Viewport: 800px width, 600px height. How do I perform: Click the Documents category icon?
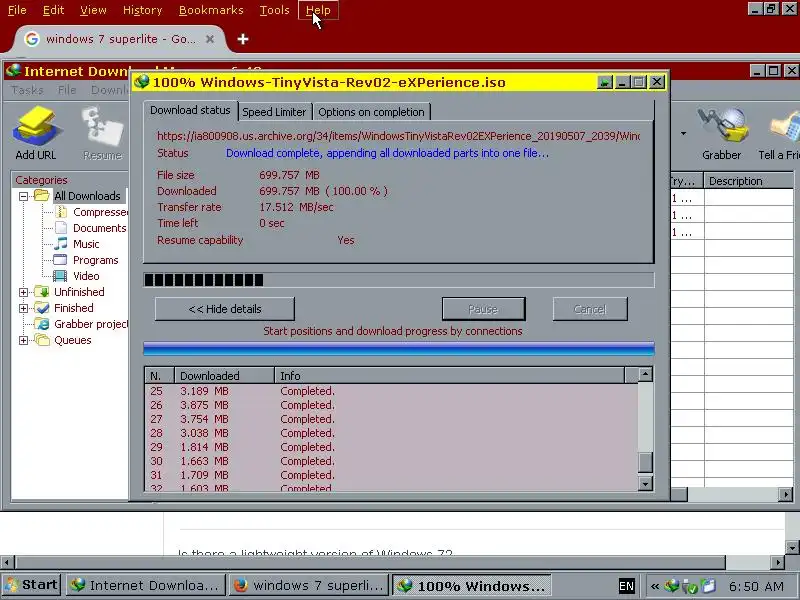coord(61,228)
